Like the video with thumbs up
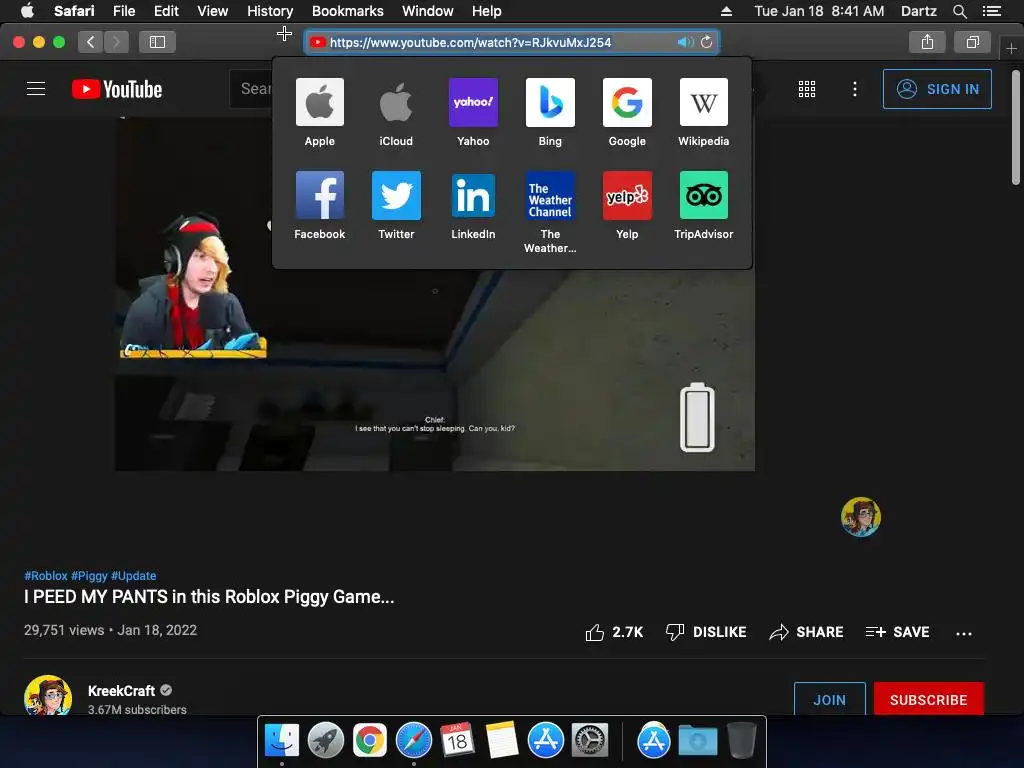 (614, 632)
